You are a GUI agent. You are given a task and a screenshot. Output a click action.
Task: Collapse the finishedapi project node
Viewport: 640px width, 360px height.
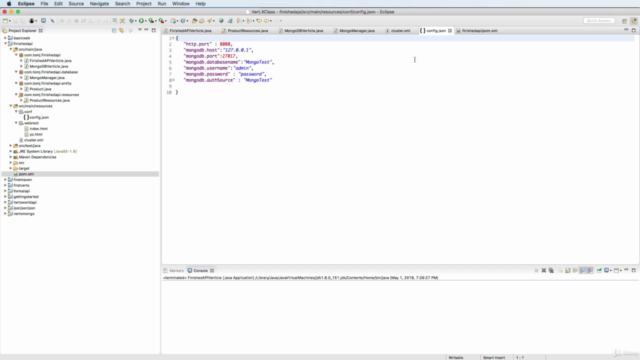pos(5,44)
